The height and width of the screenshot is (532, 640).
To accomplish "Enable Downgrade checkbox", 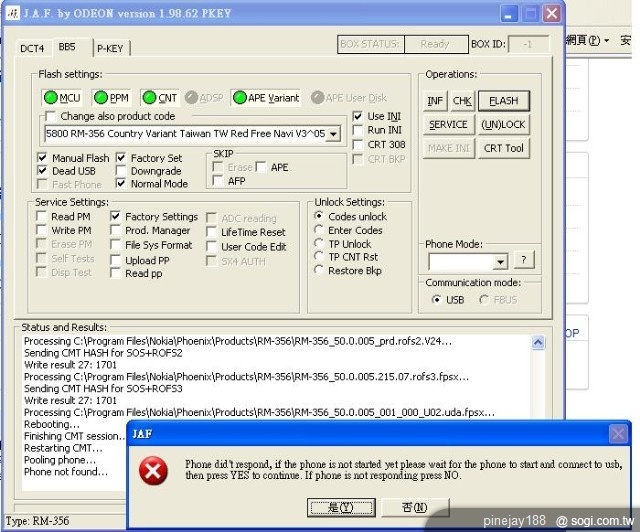I will click(120, 171).
